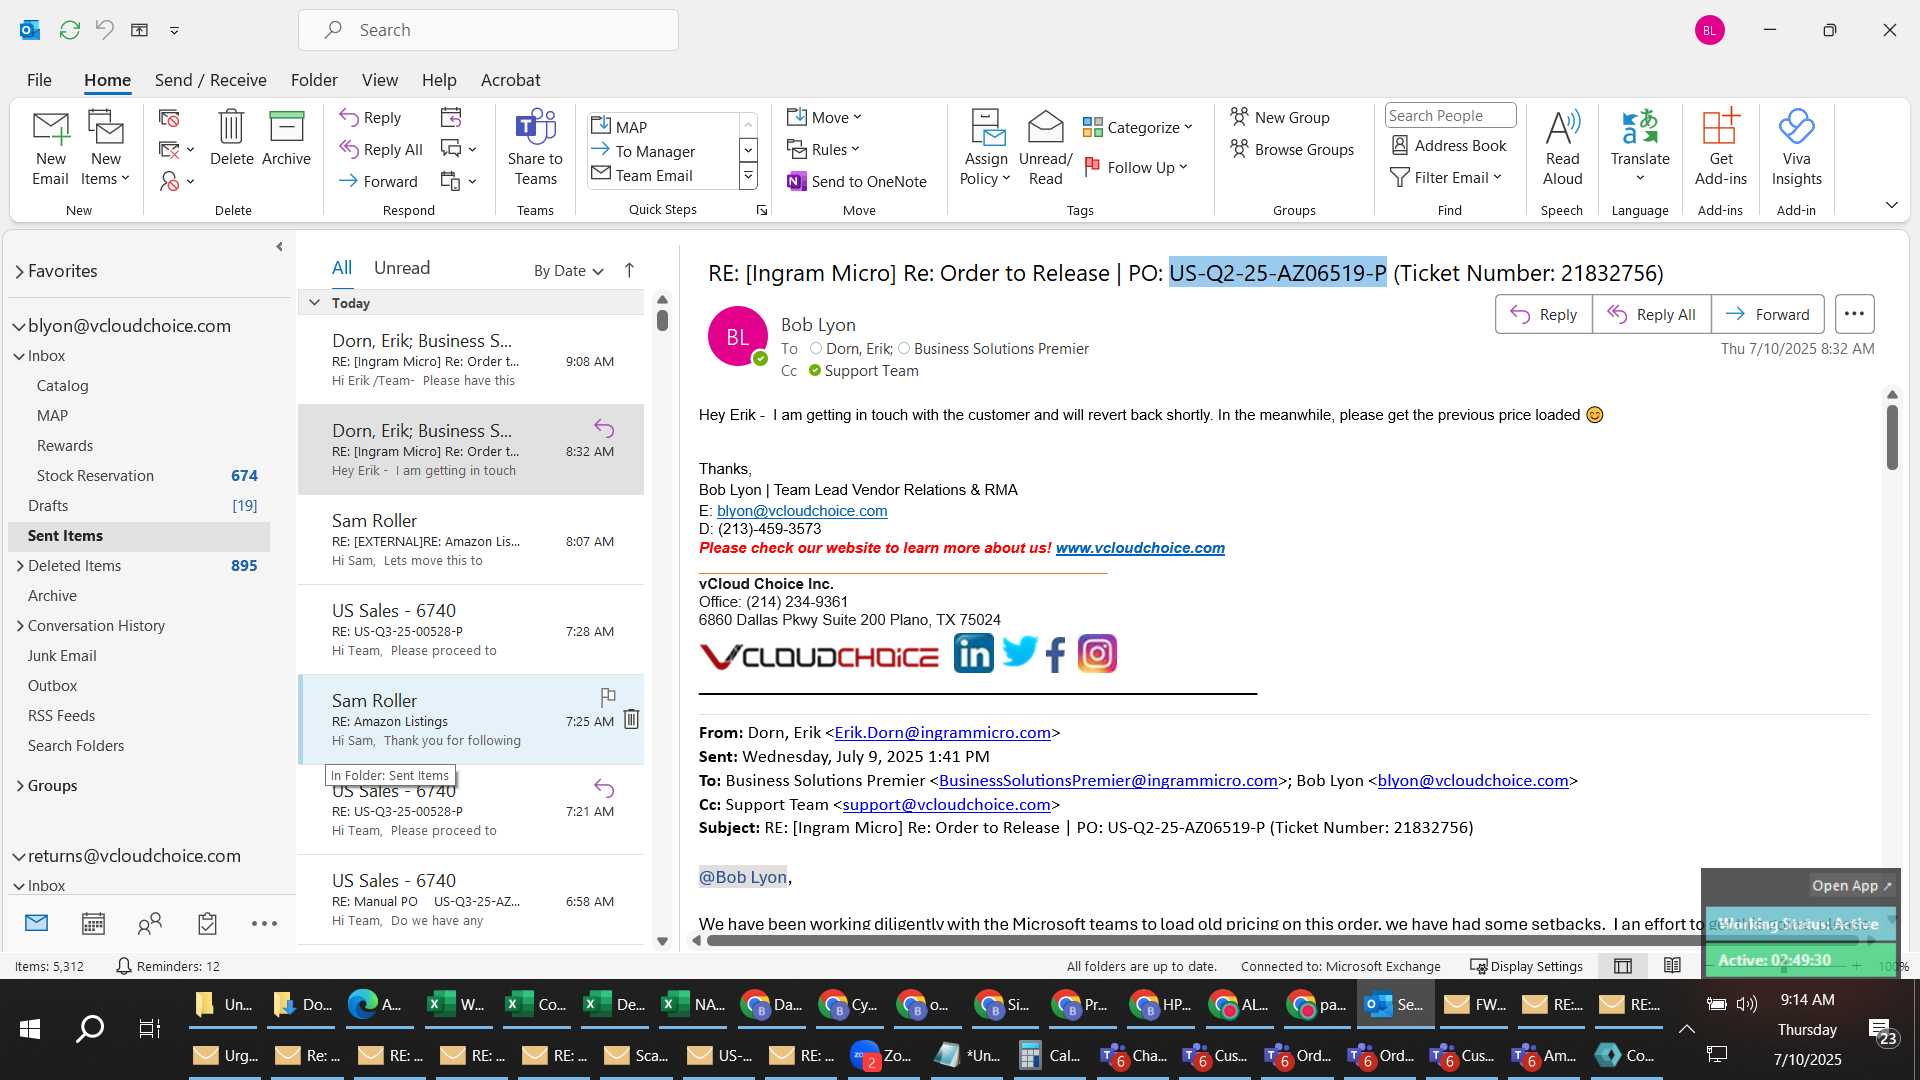Click Display Settings in status bar
Image resolution: width=1920 pixels, height=1080 pixels.
coord(1526,966)
